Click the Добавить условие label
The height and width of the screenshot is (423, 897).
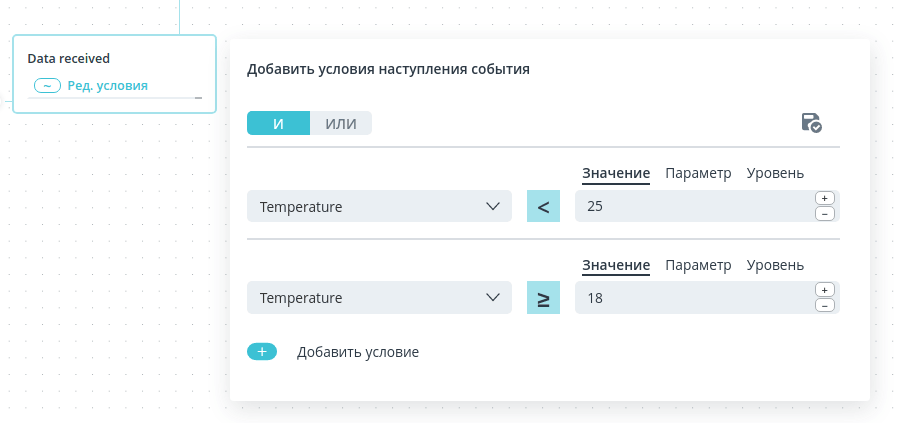358,352
